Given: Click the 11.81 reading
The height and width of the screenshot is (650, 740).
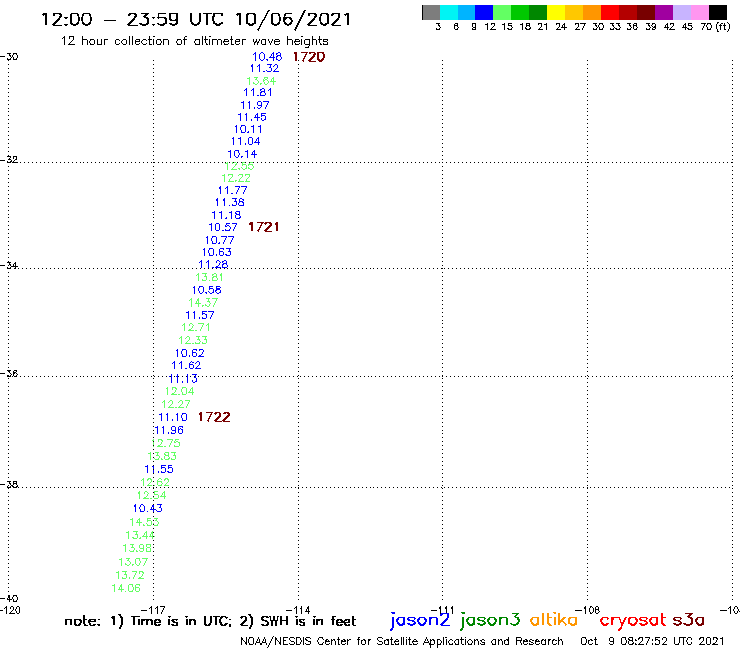Looking at the screenshot, I should pos(258,93).
